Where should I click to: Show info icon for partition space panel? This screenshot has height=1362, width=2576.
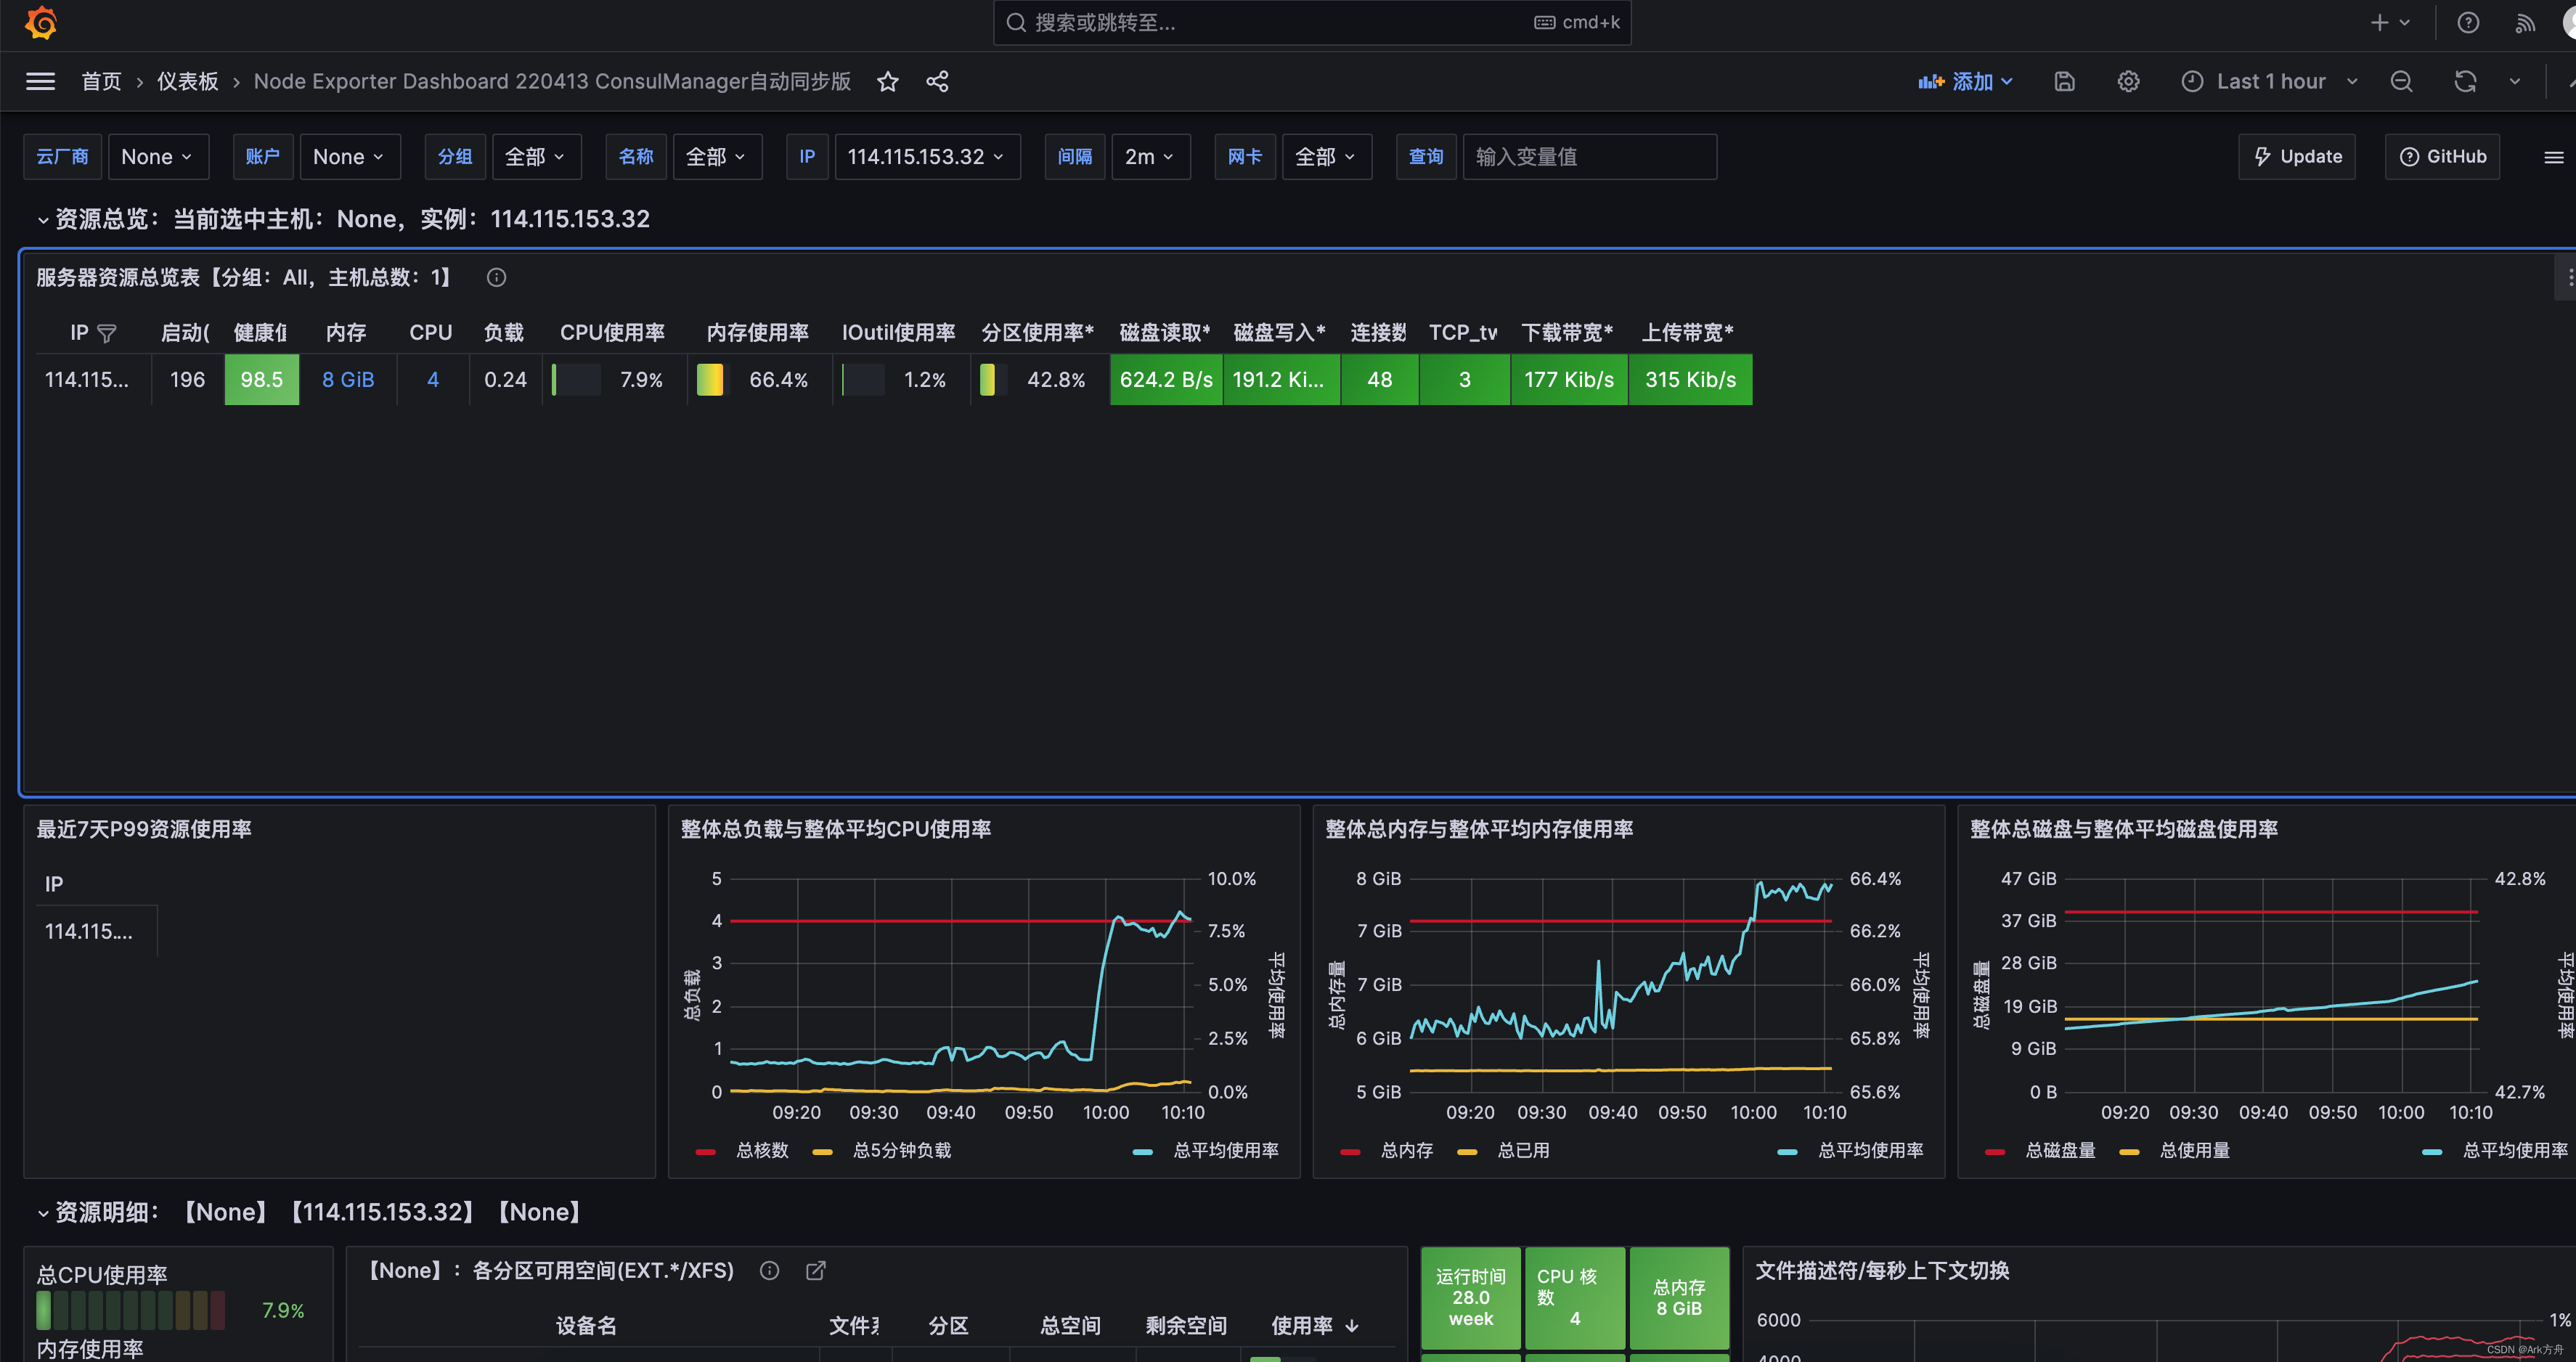pyautogui.click(x=769, y=1271)
